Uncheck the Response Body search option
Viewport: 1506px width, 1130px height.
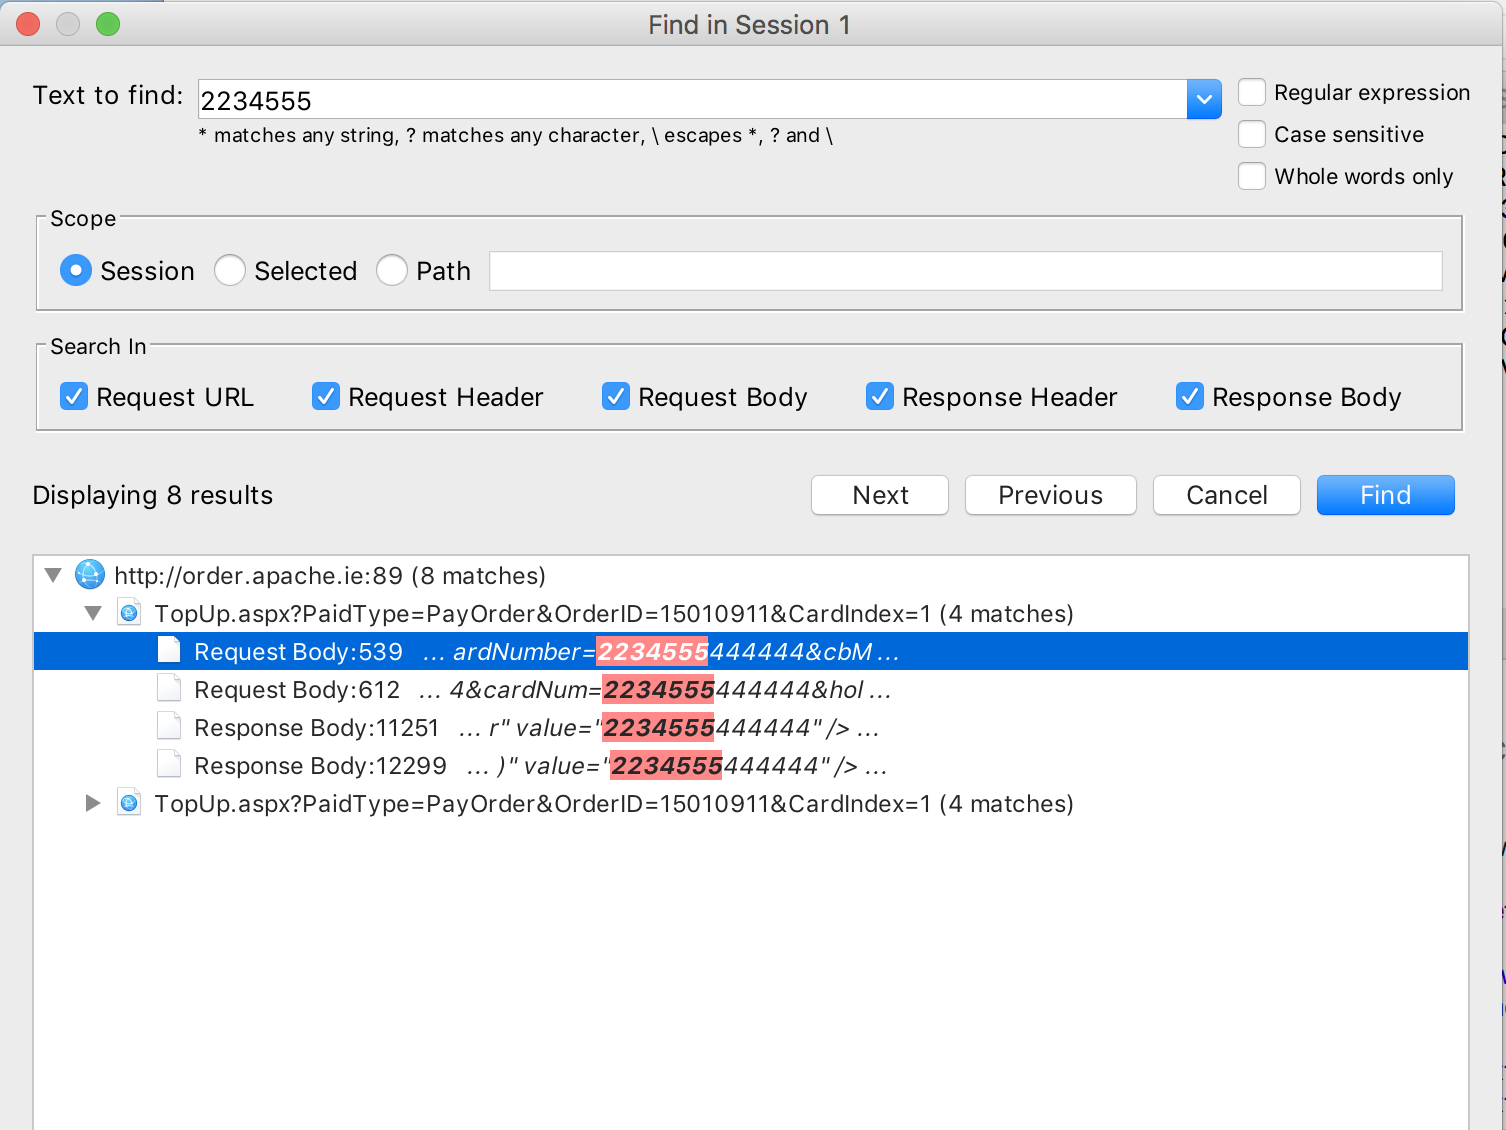click(x=1190, y=397)
